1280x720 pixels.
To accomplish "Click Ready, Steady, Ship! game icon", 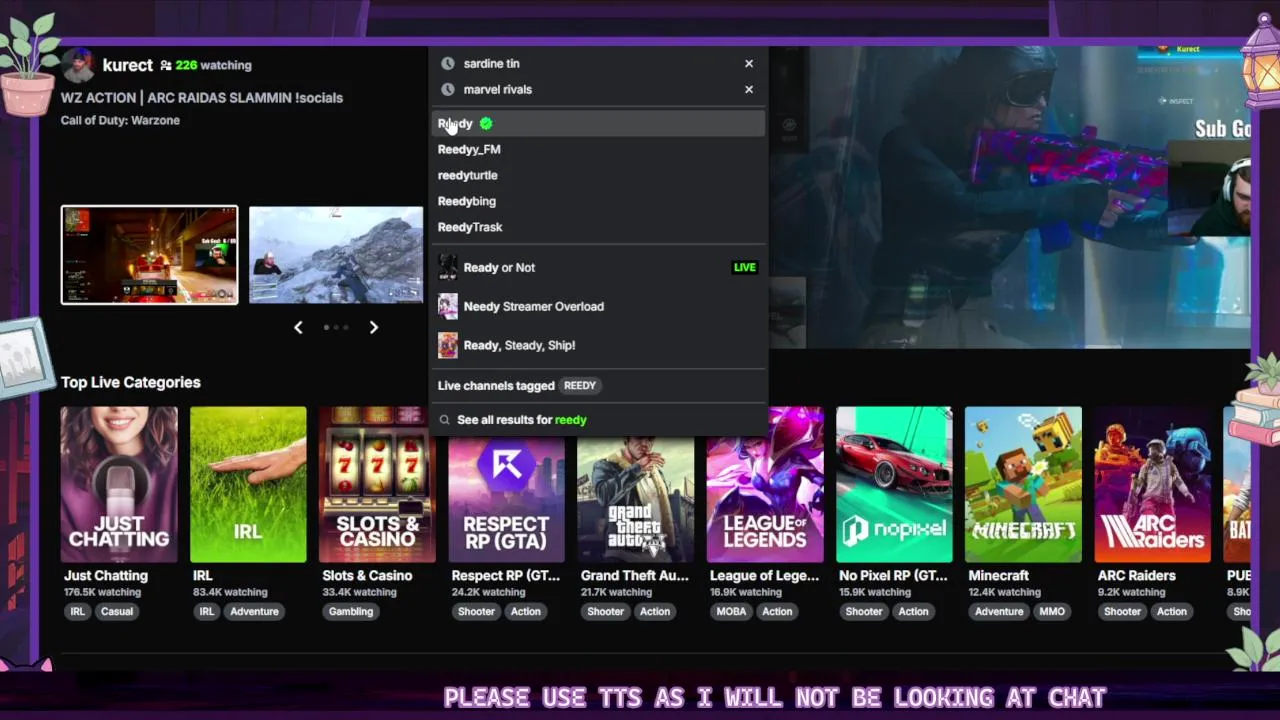I will point(448,345).
